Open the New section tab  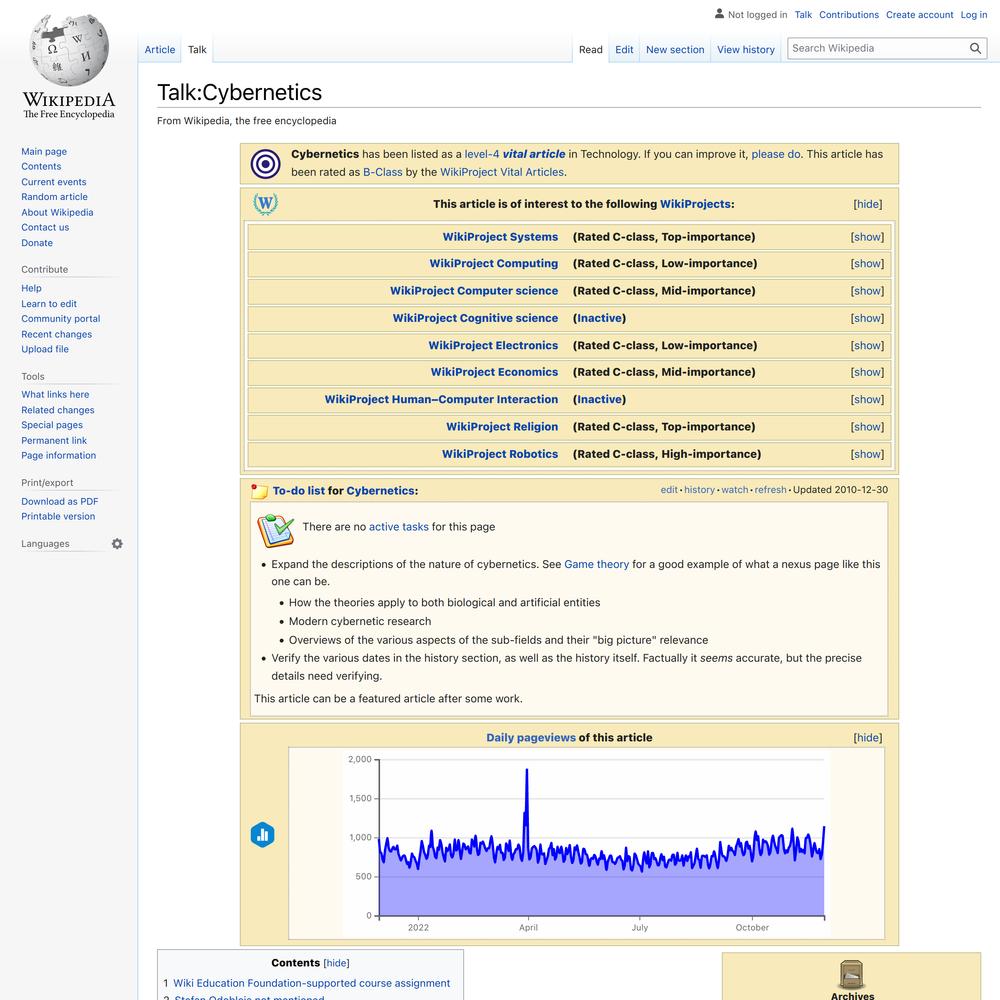tap(675, 50)
